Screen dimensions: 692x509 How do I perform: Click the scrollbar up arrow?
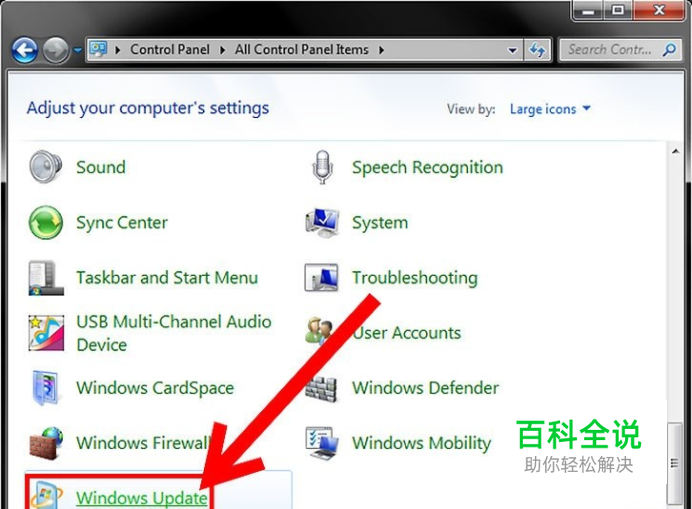(675, 151)
